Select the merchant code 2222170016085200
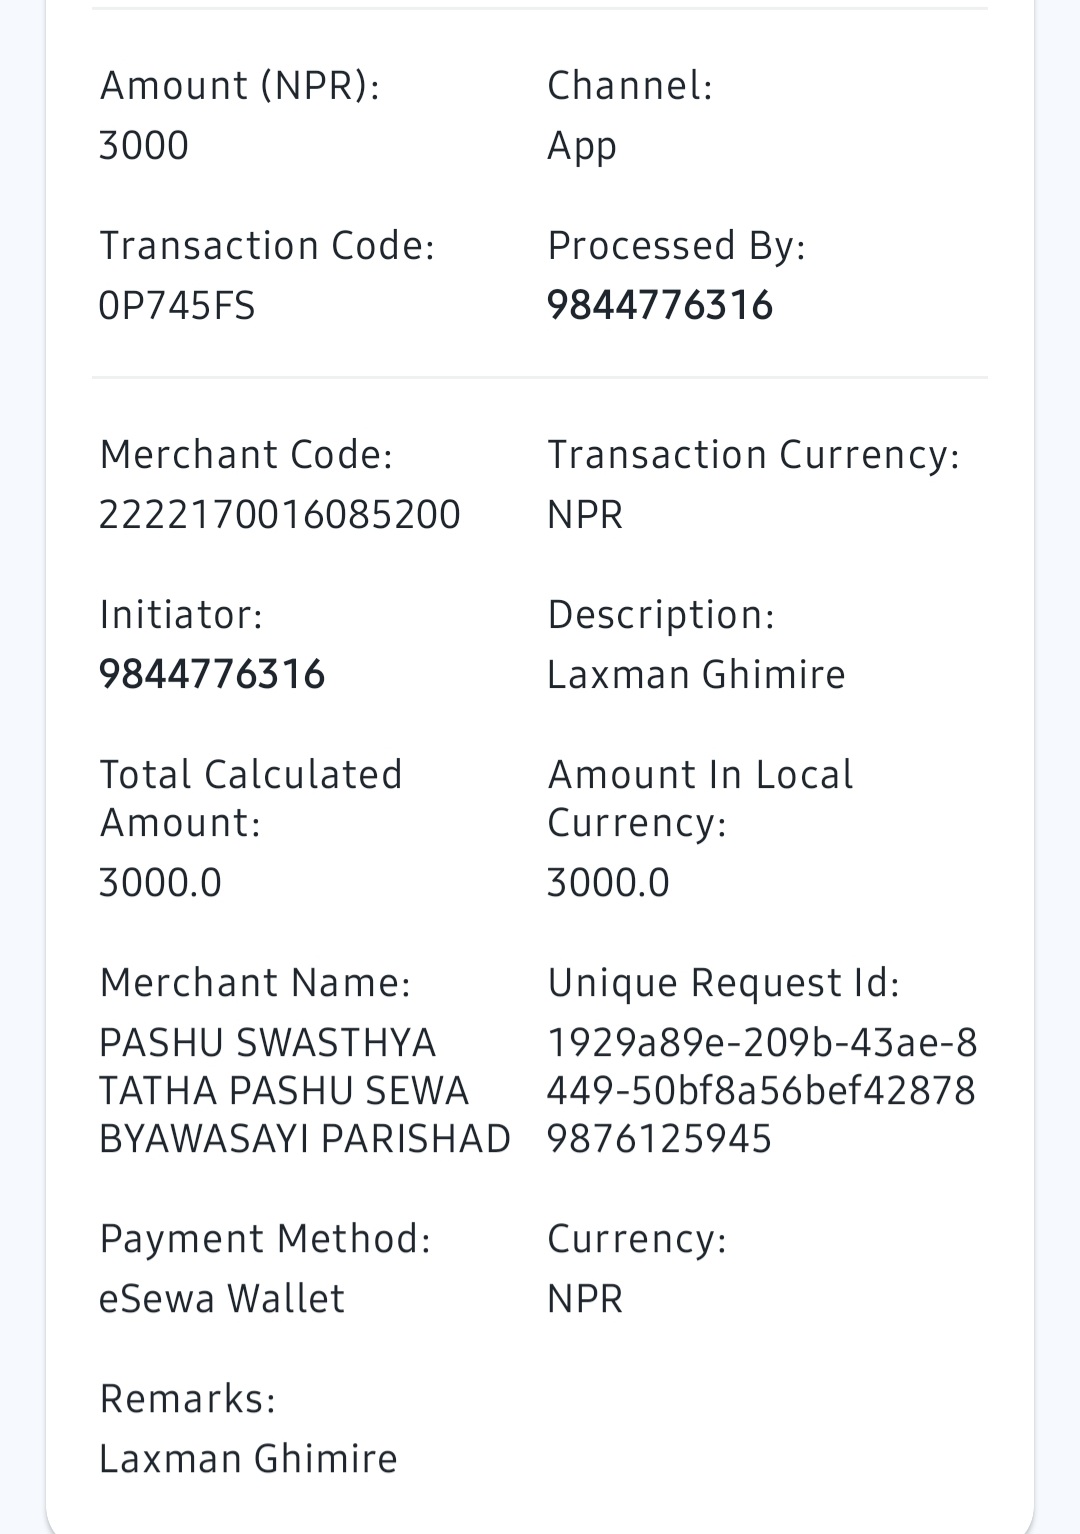The image size is (1080, 1534). pos(280,514)
